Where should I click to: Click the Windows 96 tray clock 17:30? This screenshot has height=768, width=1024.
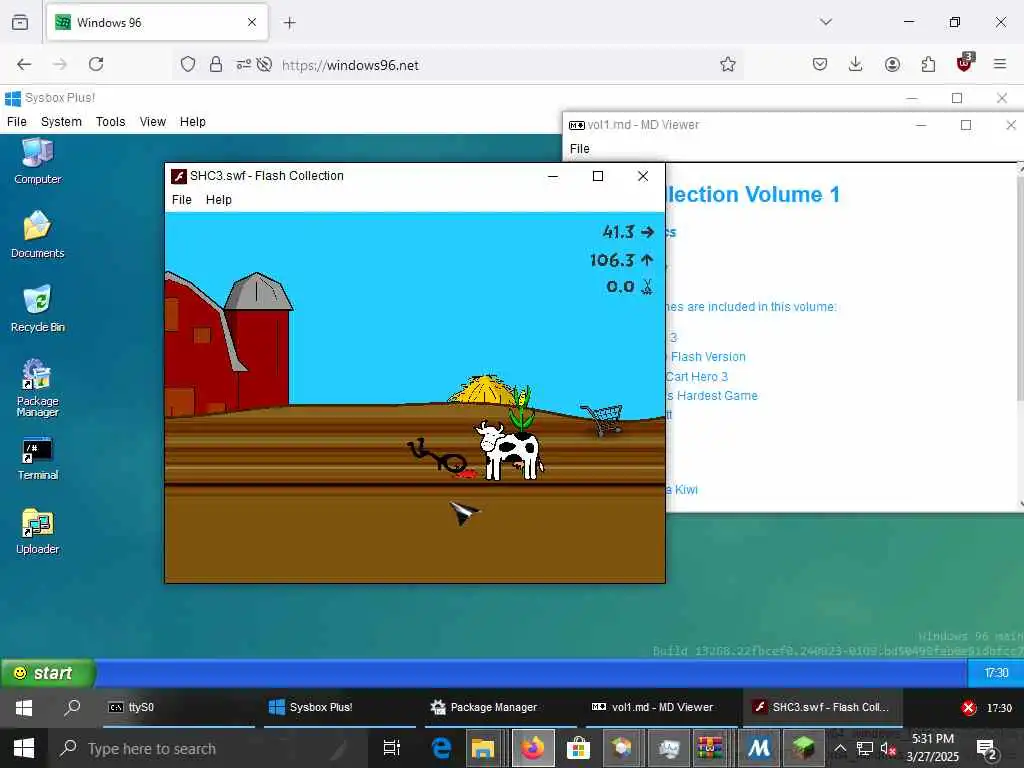[996, 673]
